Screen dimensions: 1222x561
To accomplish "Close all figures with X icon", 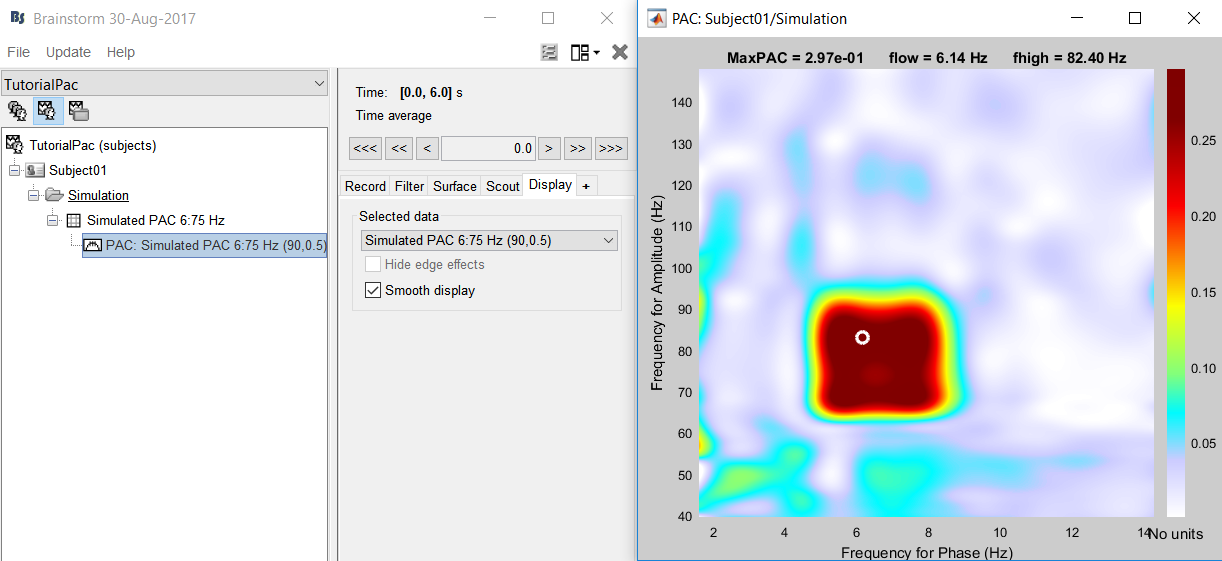I will (x=620, y=52).
